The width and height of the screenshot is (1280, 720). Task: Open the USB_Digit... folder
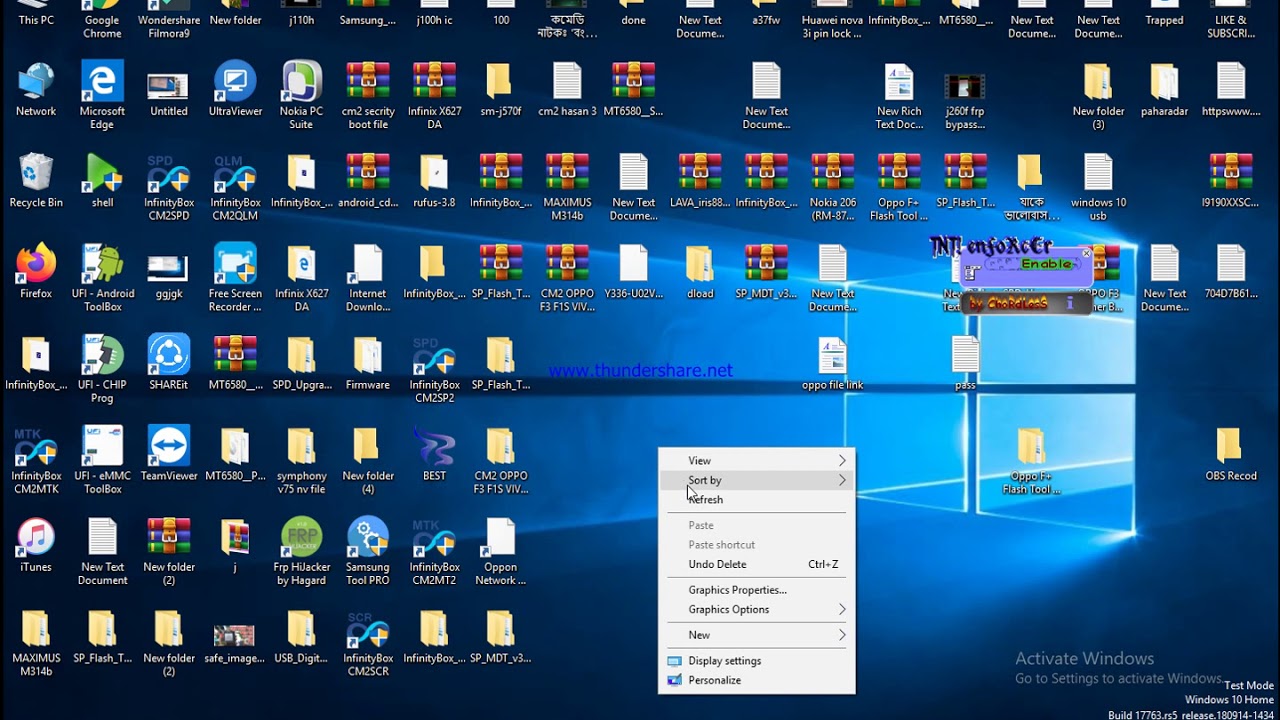(301, 628)
